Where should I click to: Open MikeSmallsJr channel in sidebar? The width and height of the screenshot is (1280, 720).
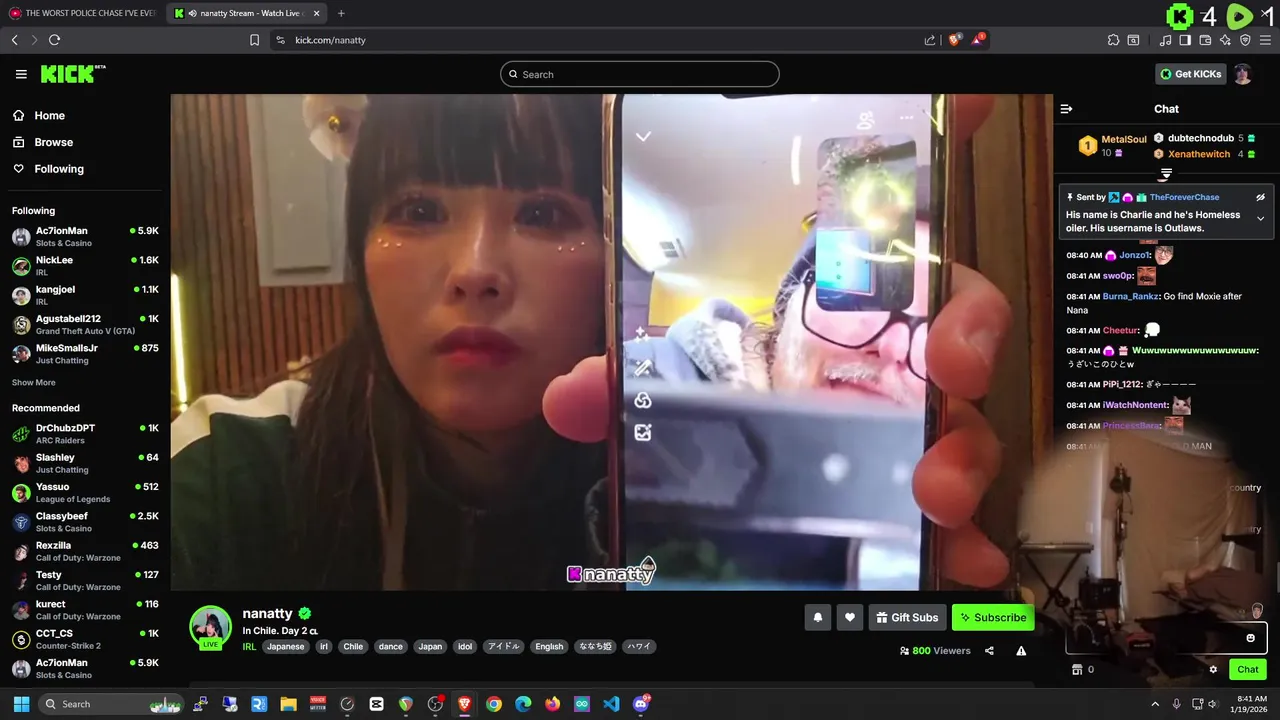click(85, 353)
